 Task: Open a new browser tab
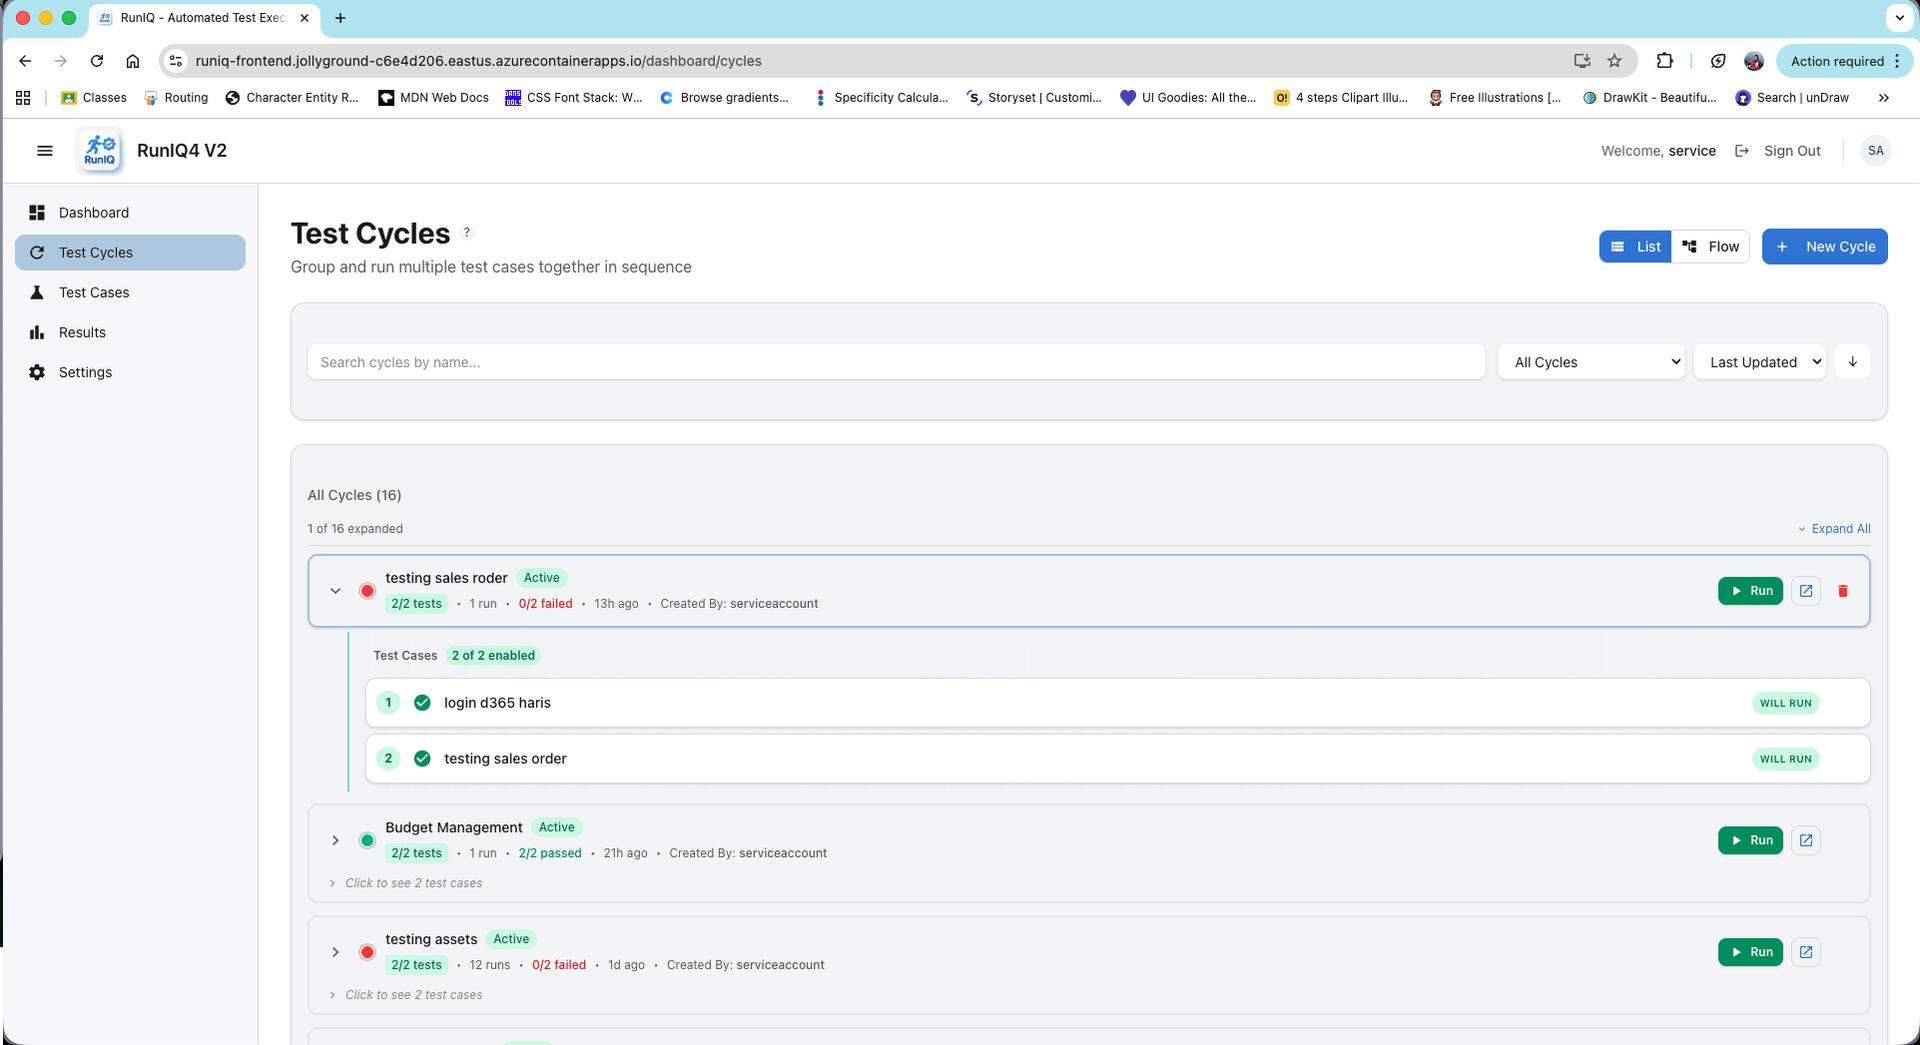pyautogui.click(x=340, y=18)
